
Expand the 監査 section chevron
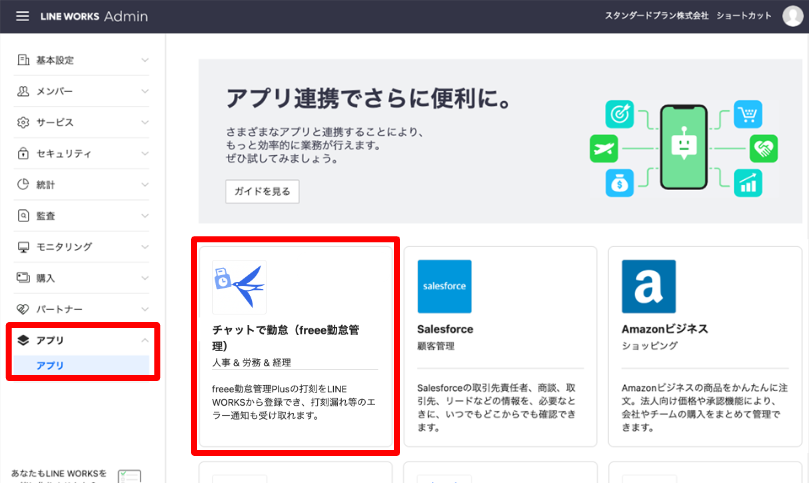point(145,216)
